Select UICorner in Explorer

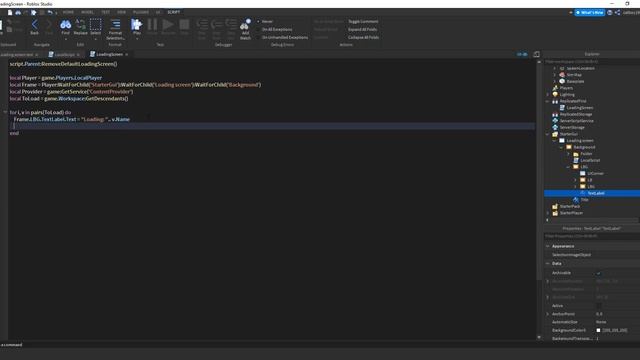click(x=595, y=173)
